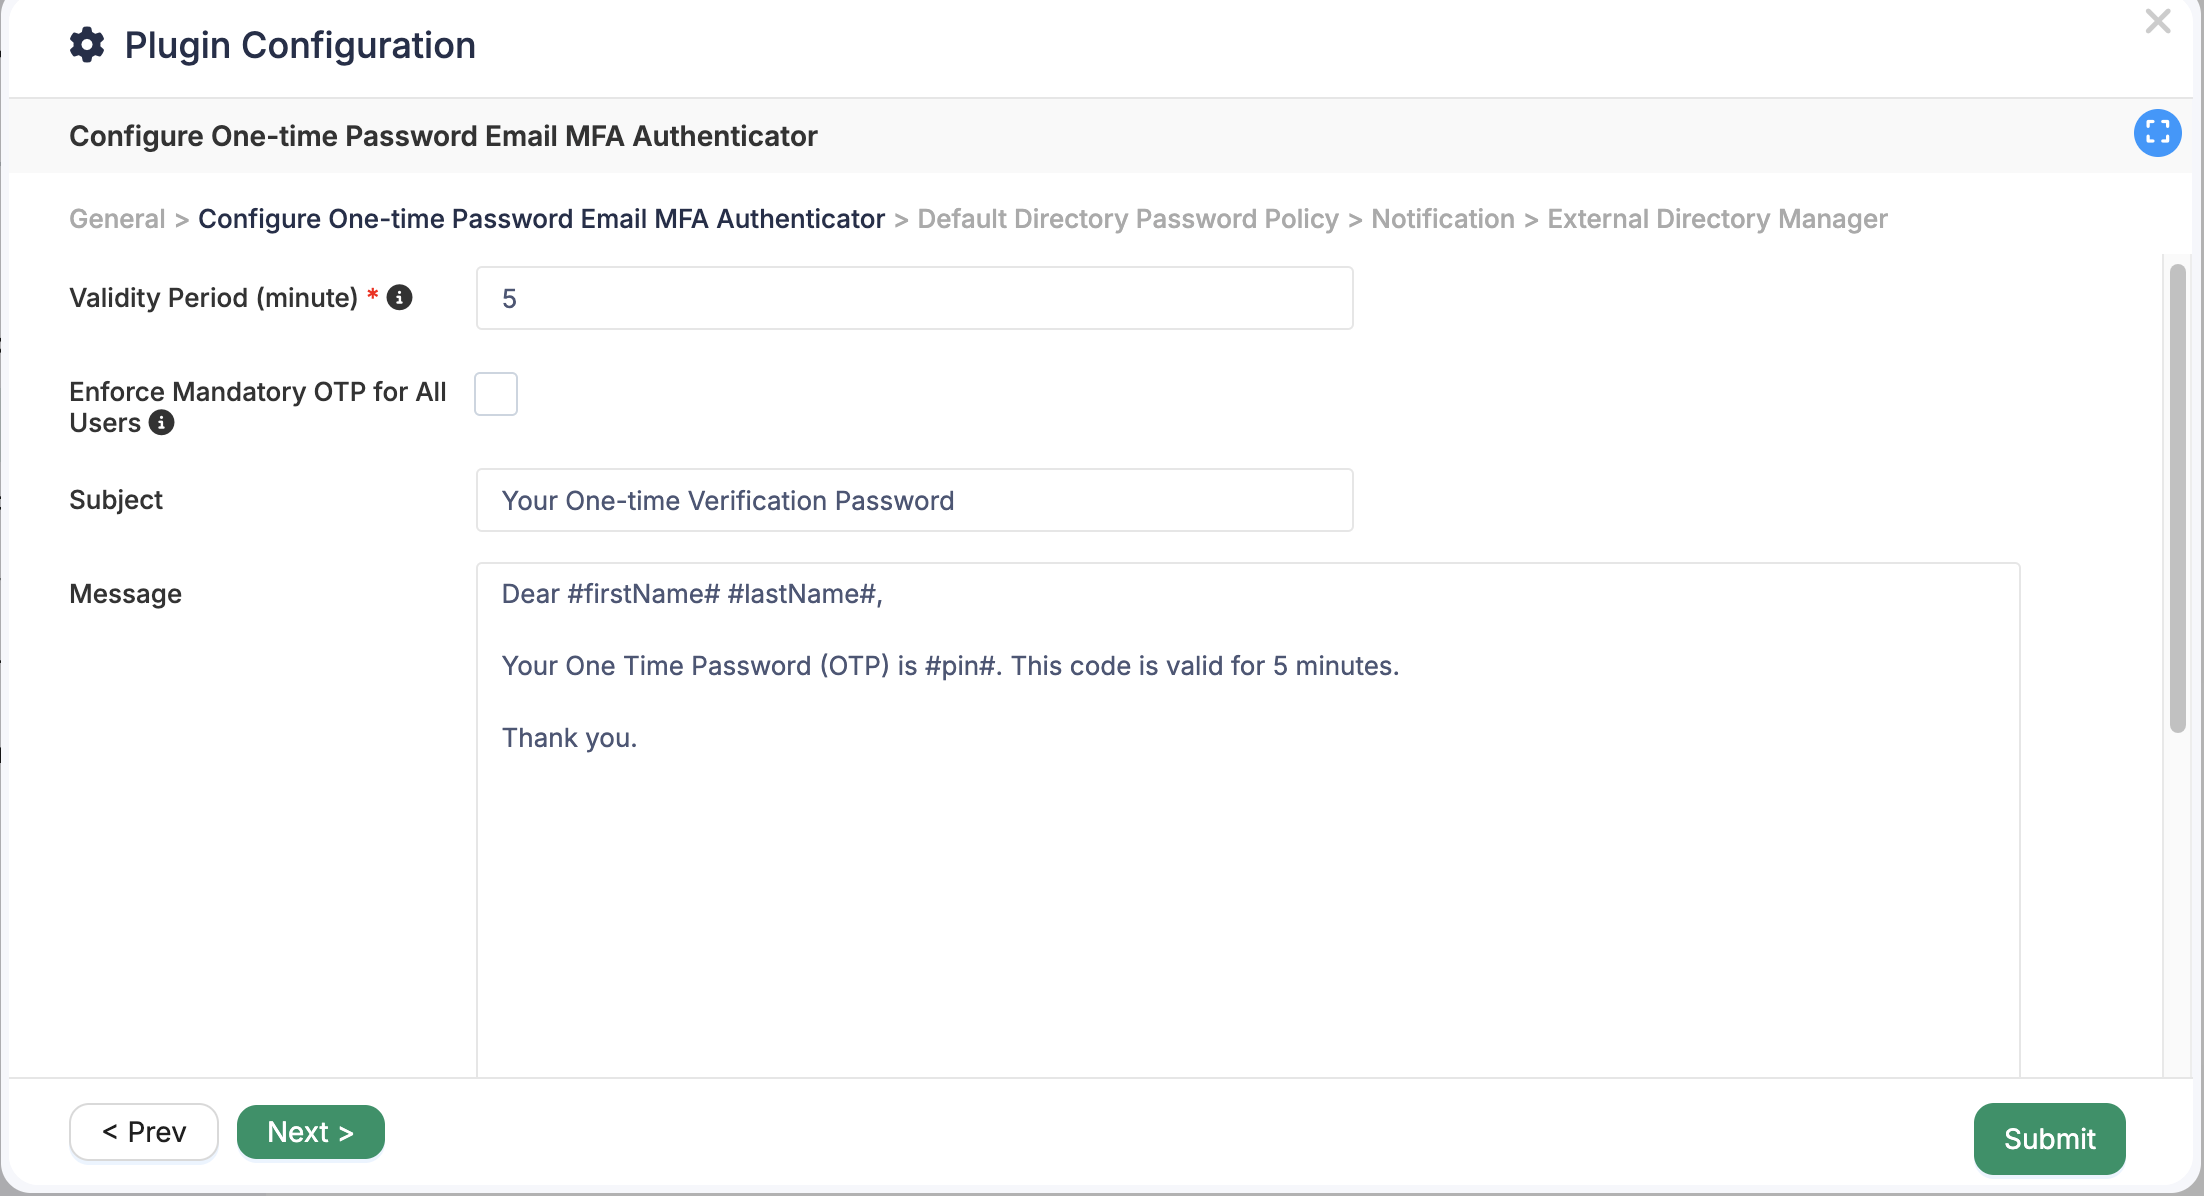Image resolution: width=2204 pixels, height=1196 pixels.
Task: Go to the General breadcrumb step
Action: pyautogui.click(x=117, y=219)
